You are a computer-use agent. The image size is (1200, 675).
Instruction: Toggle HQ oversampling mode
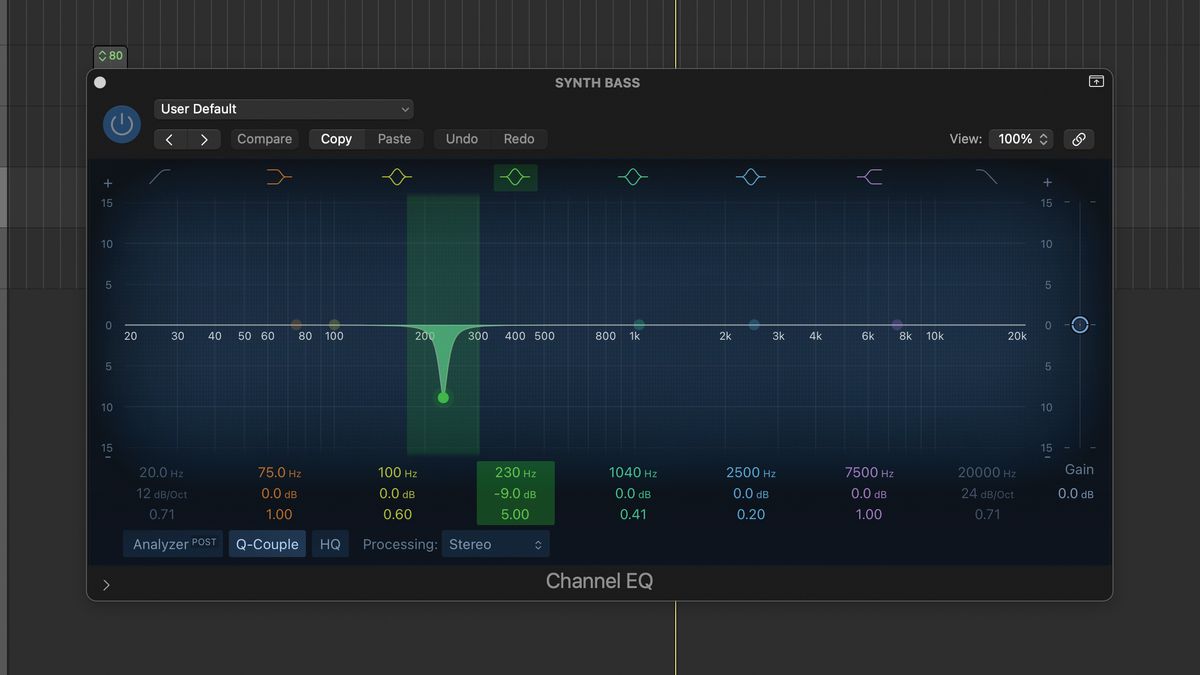(x=330, y=544)
